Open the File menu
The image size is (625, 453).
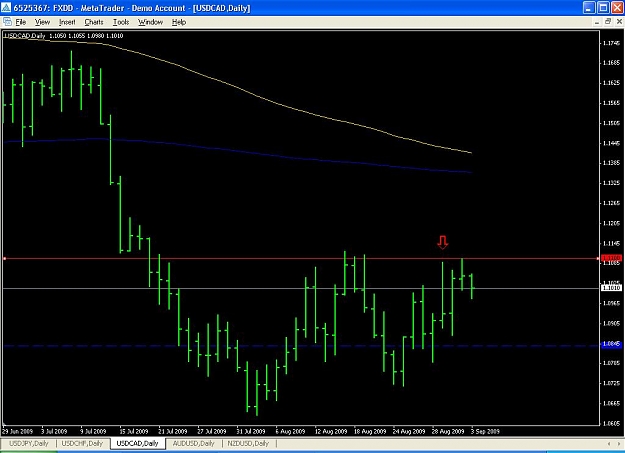coord(20,22)
